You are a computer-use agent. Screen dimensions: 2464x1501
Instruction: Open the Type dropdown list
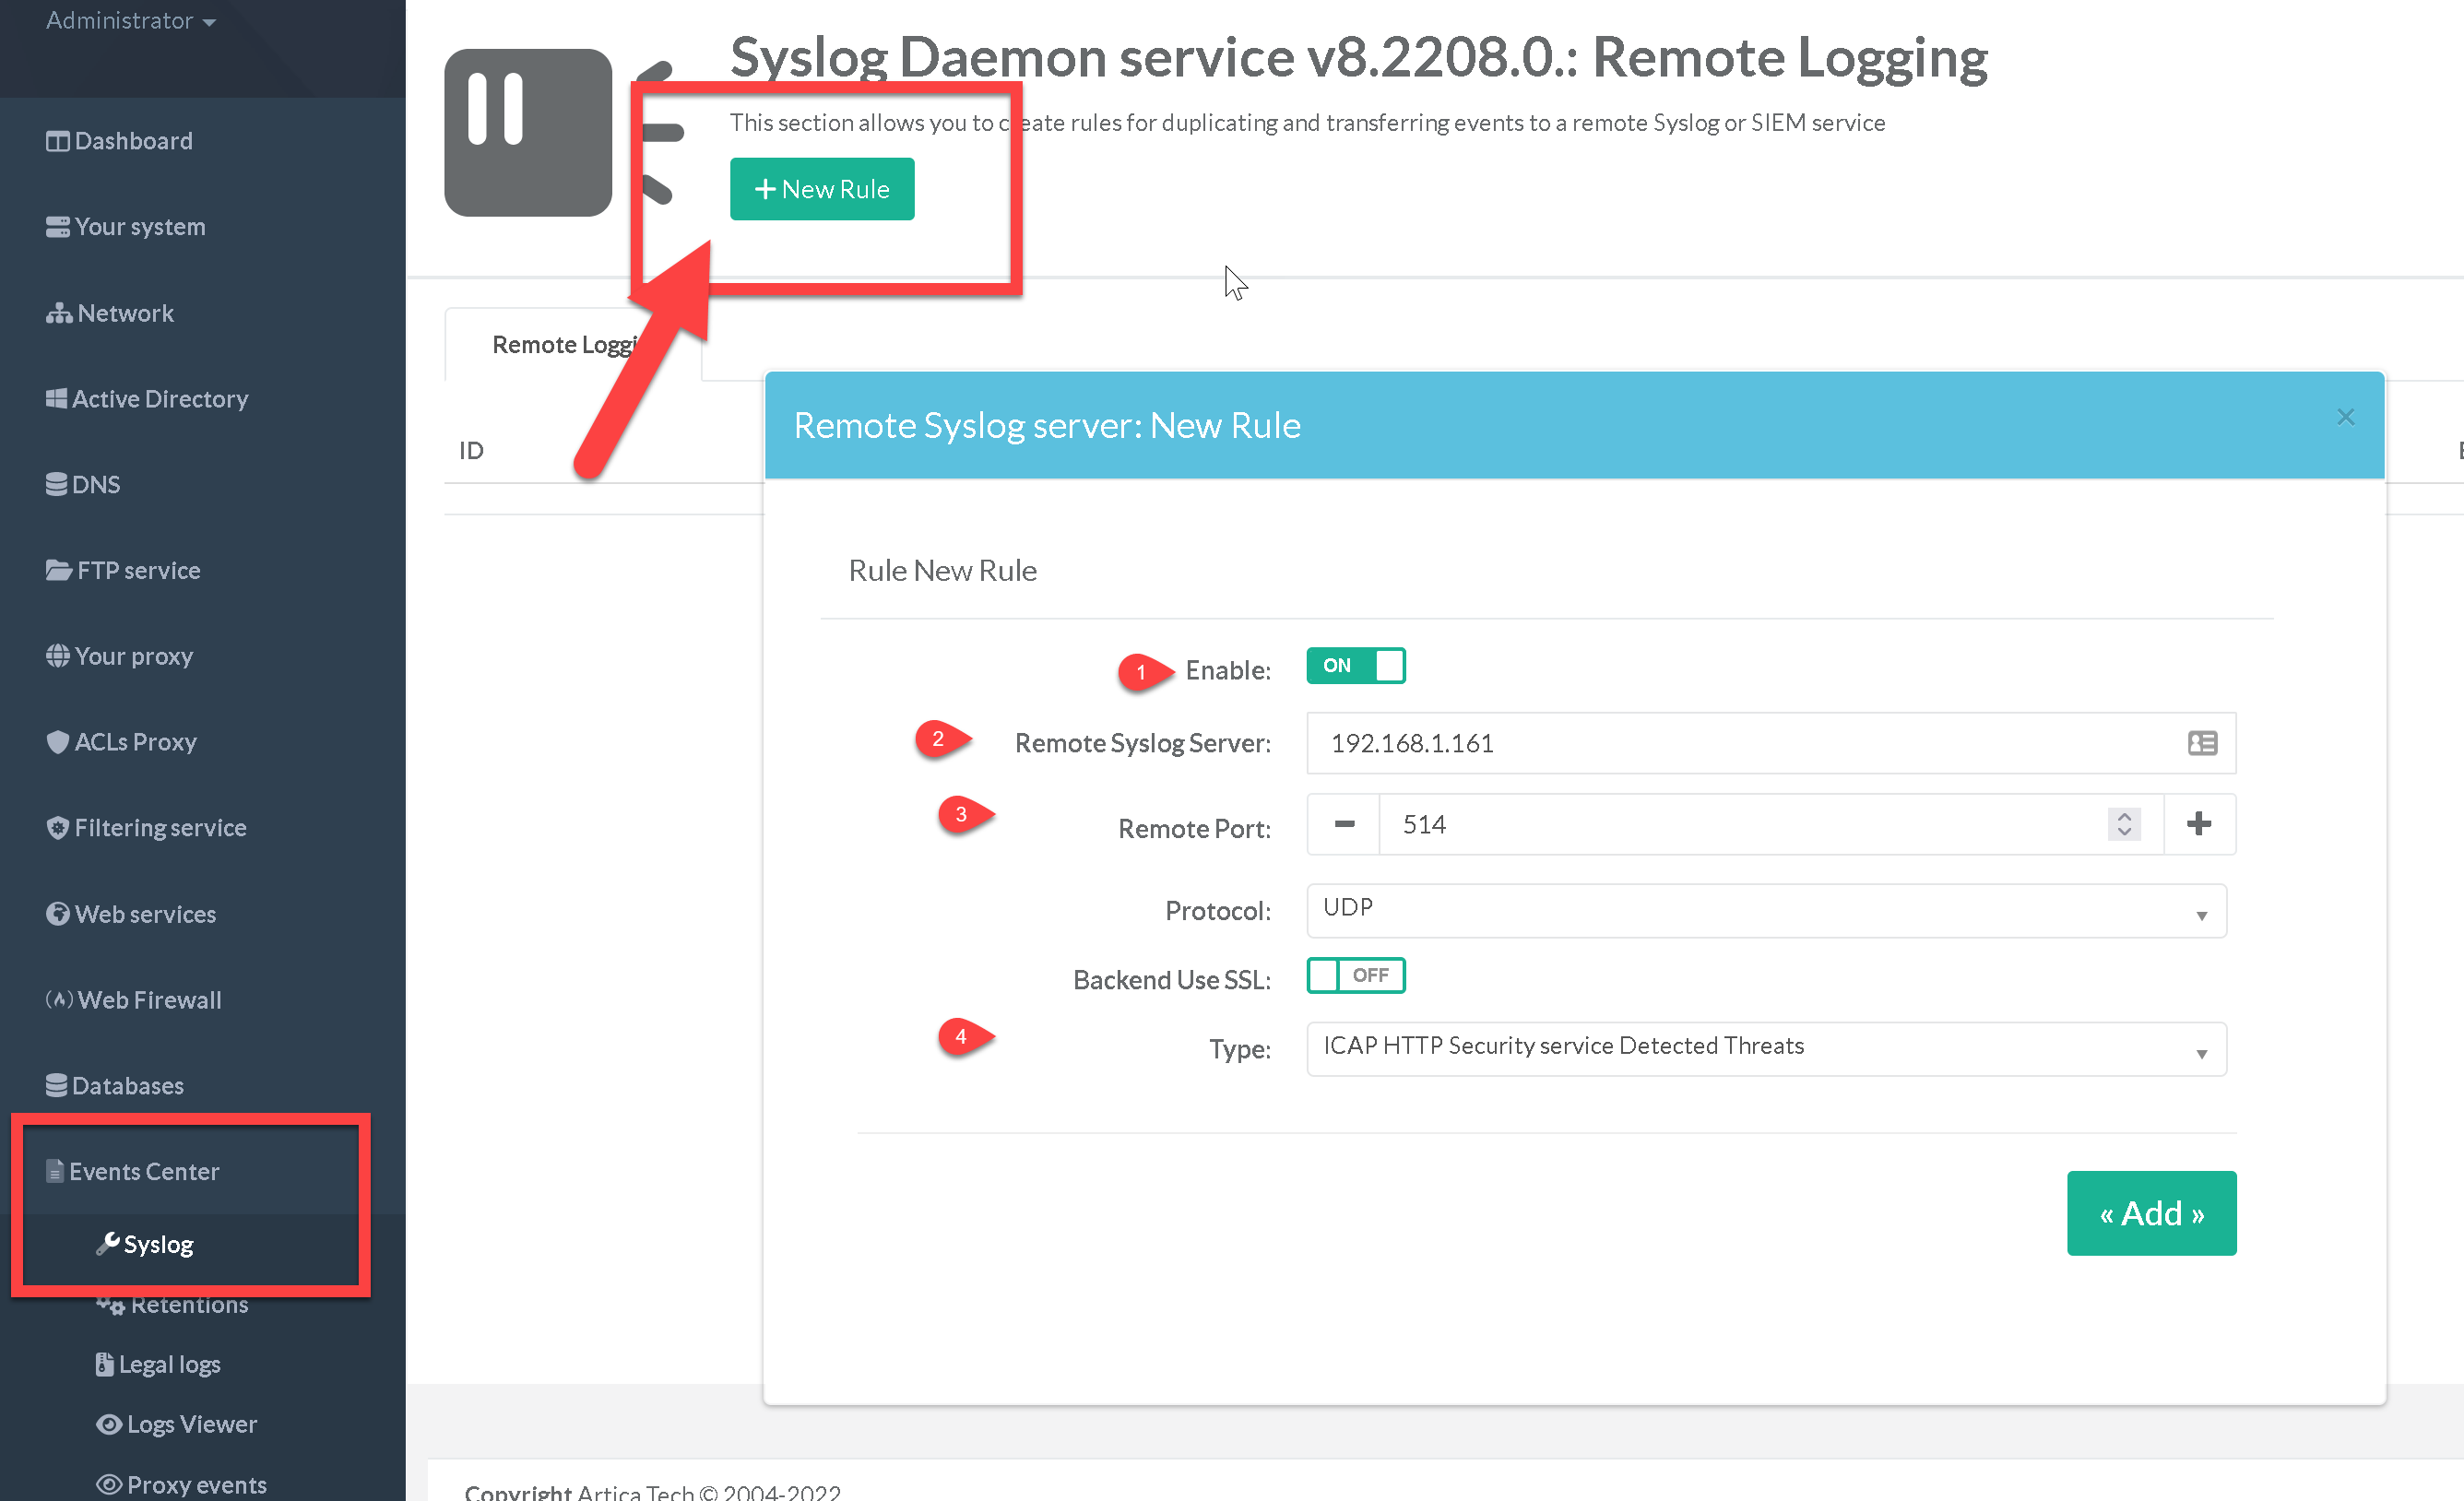tap(1765, 1048)
